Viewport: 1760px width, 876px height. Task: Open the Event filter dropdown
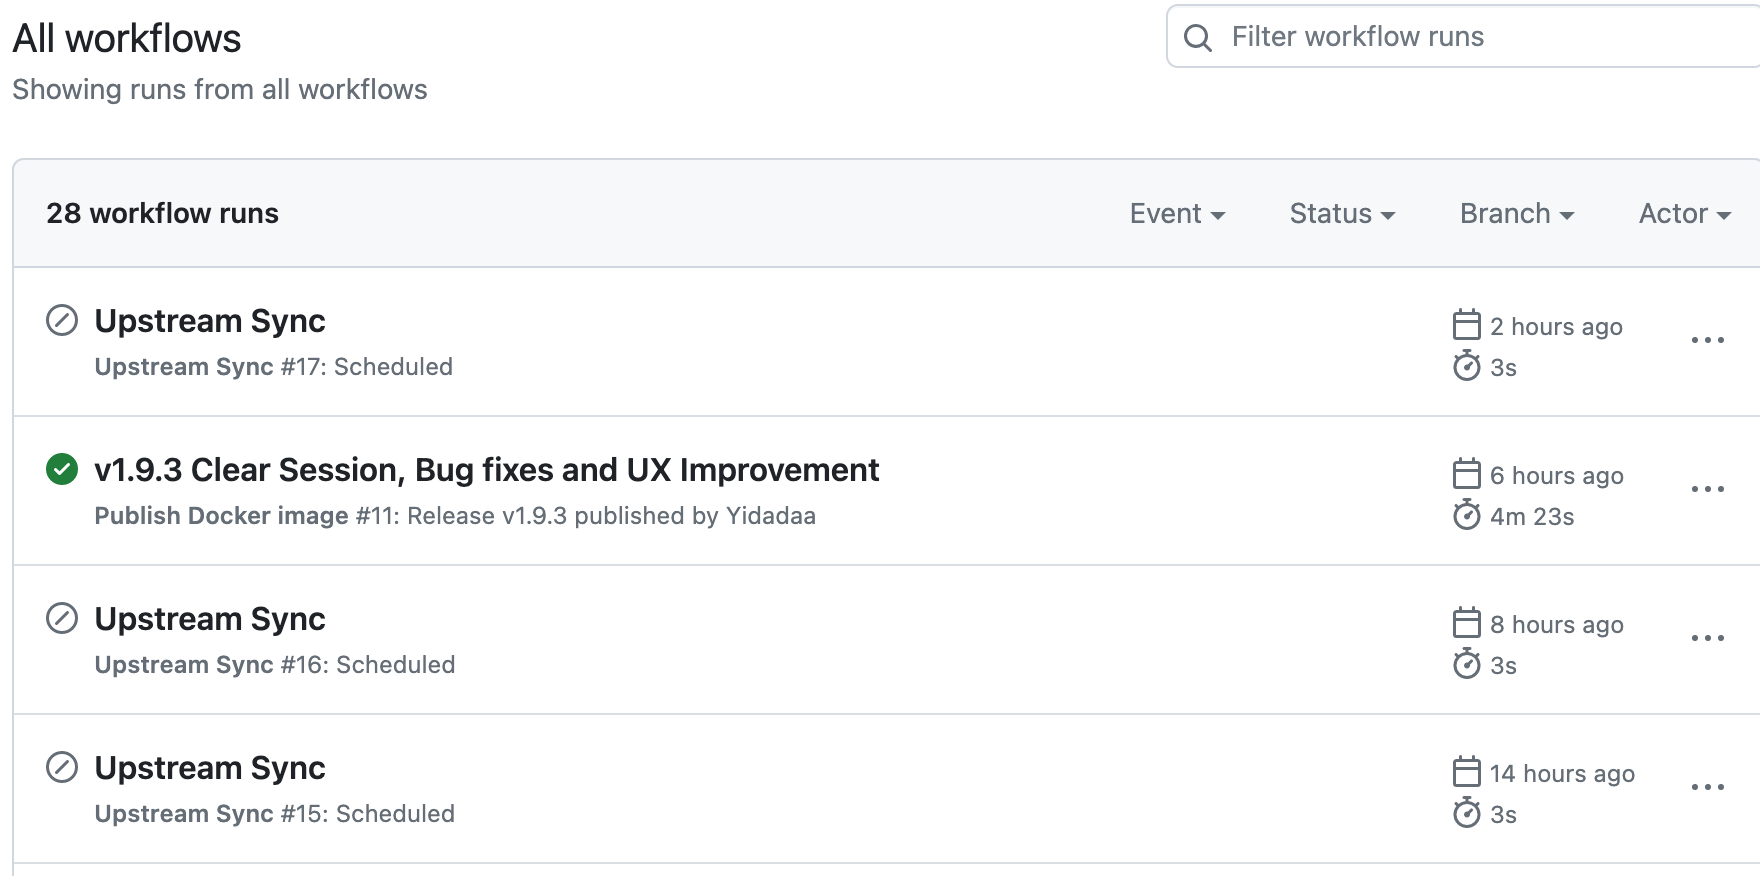[1177, 214]
